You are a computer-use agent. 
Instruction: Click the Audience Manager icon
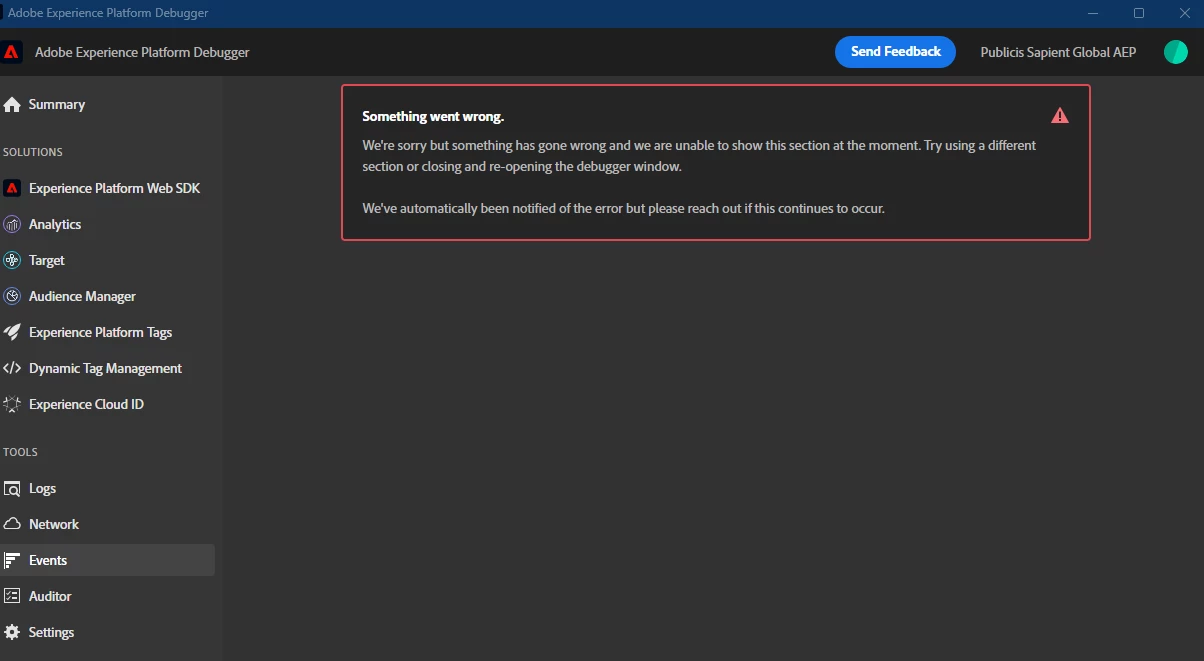point(12,296)
